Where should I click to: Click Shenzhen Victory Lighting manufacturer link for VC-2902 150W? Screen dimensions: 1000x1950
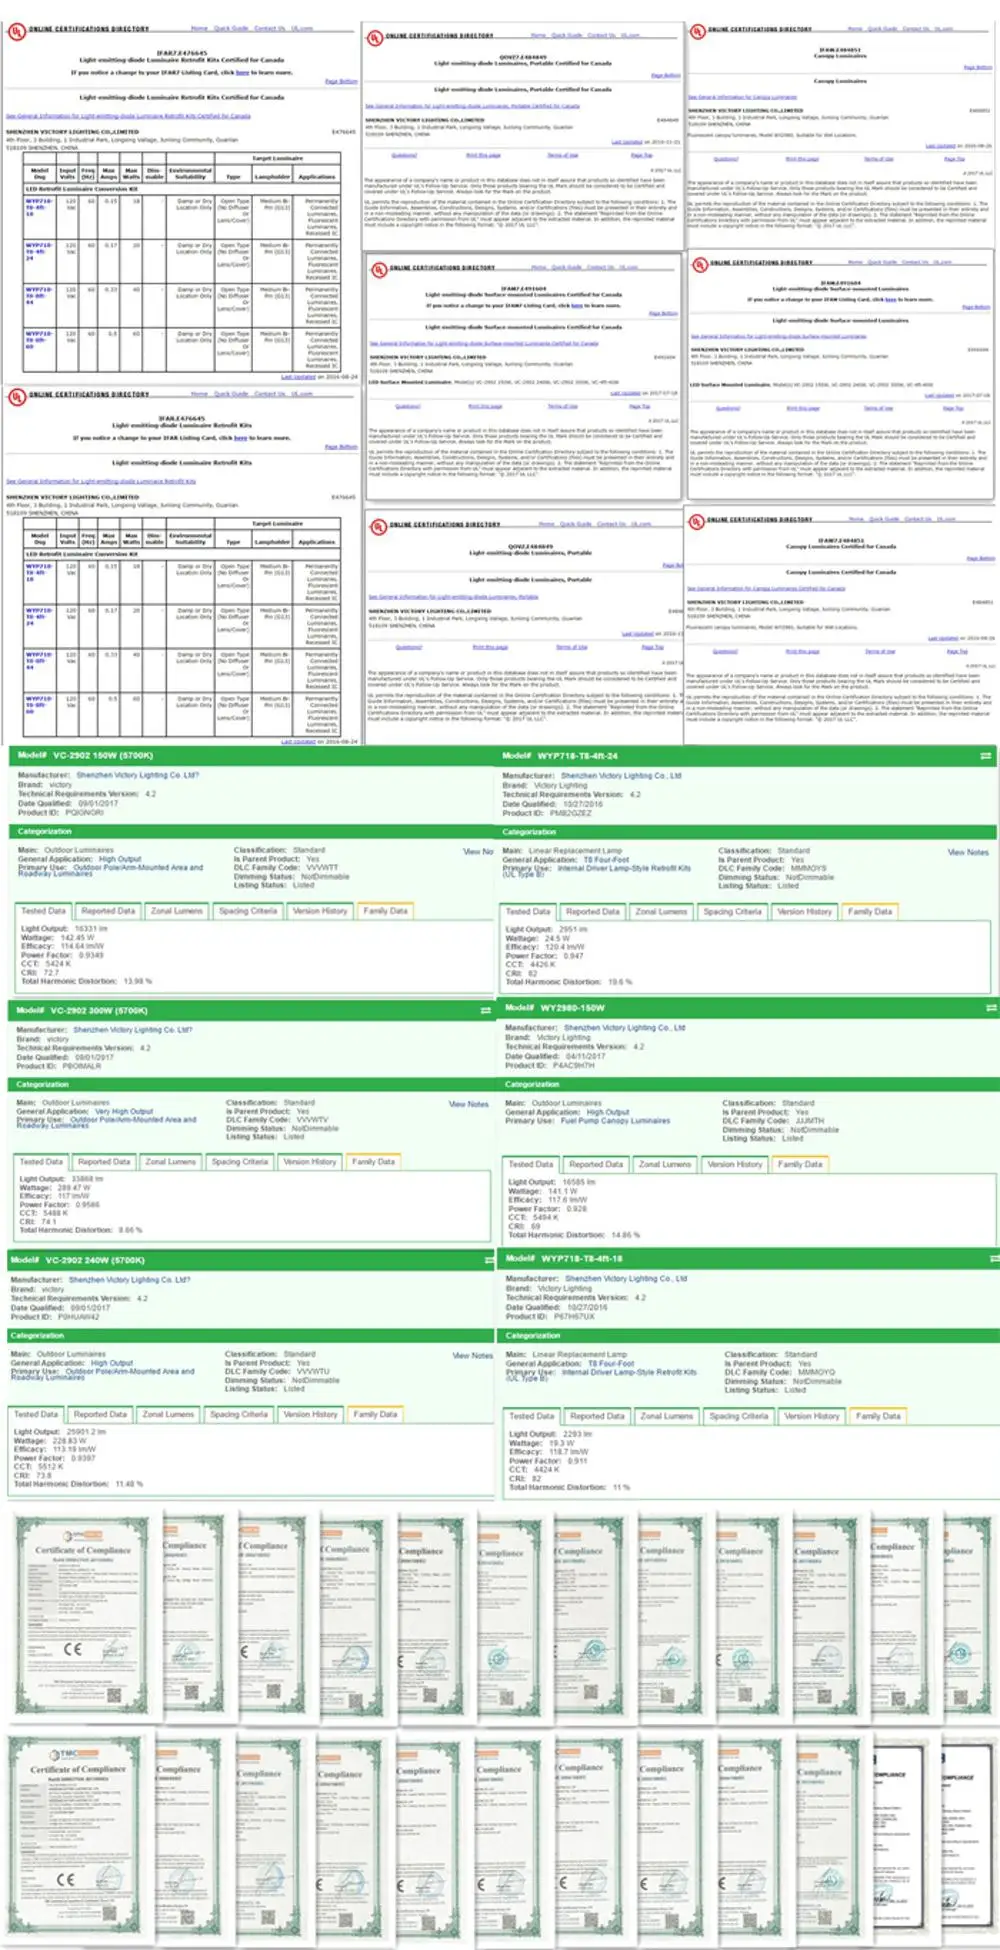[x=137, y=775]
